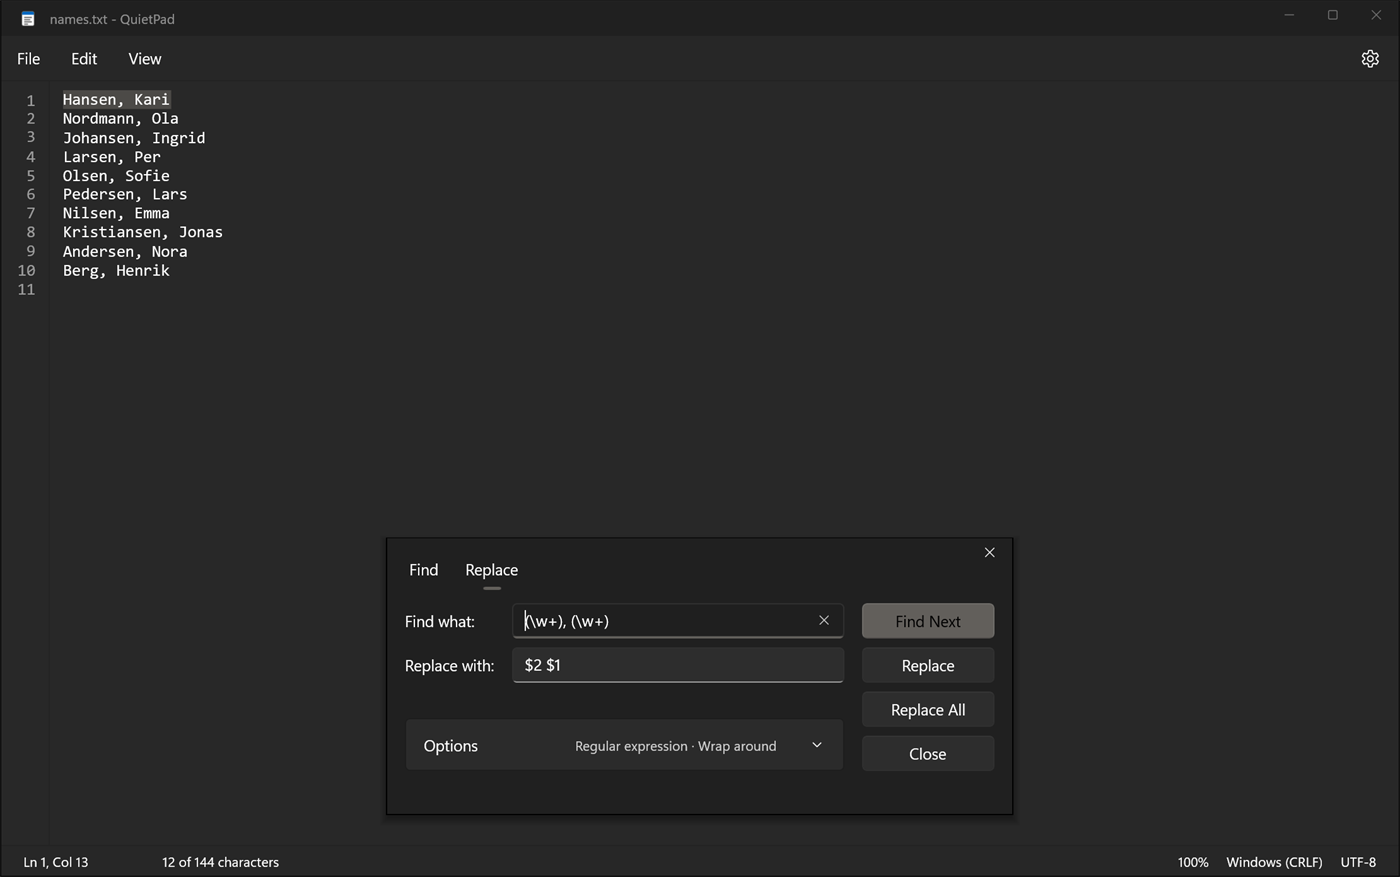Image resolution: width=1400 pixels, height=877 pixels.
Task: Click the highlighted 'Hansen, Kari' line
Action: [x=116, y=100]
